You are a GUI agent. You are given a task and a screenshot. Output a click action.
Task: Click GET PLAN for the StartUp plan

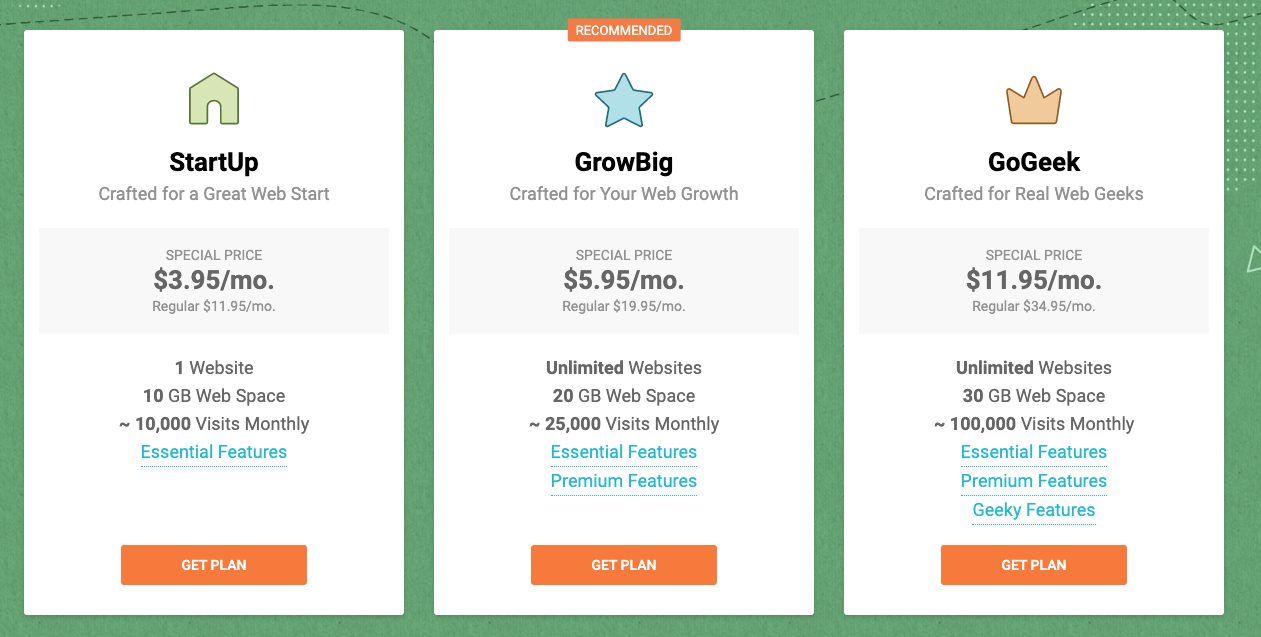tap(213, 564)
